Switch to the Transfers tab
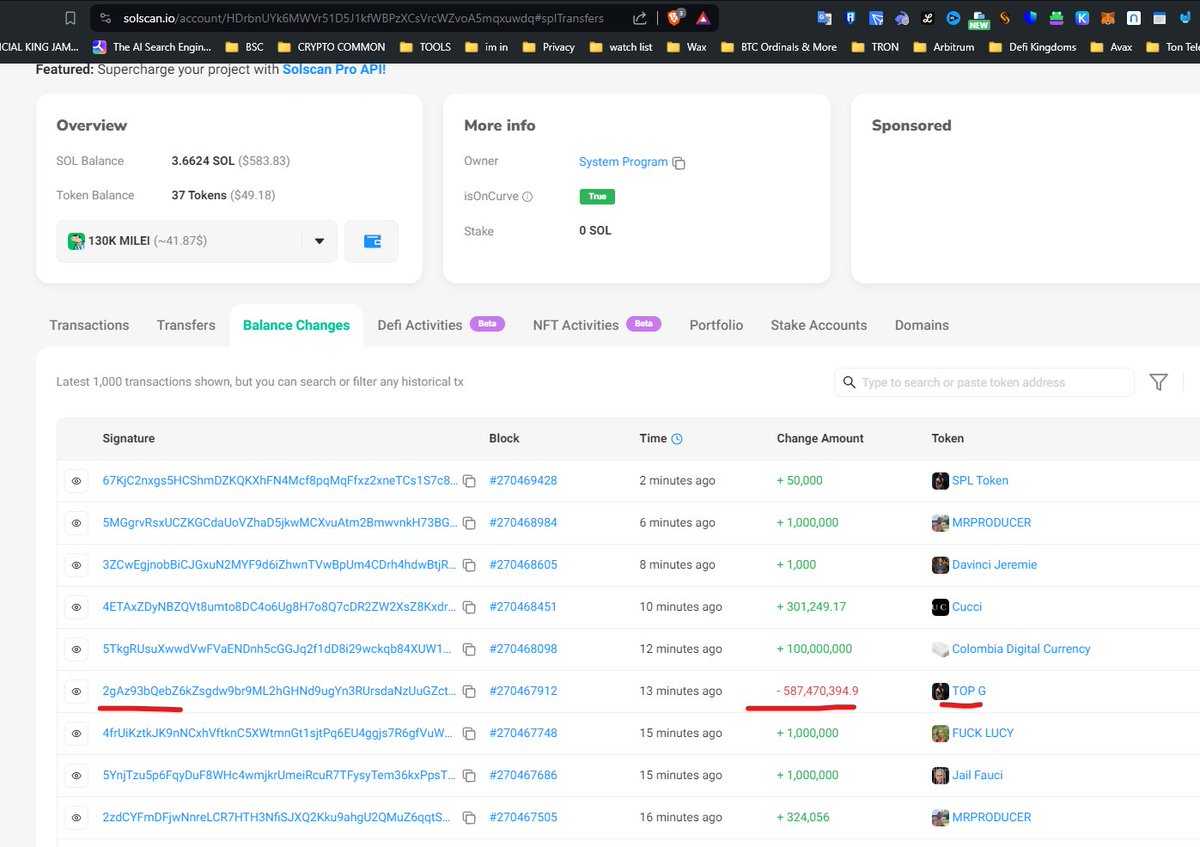This screenshot has width=1200, height=847. click(x=186, y=325)
